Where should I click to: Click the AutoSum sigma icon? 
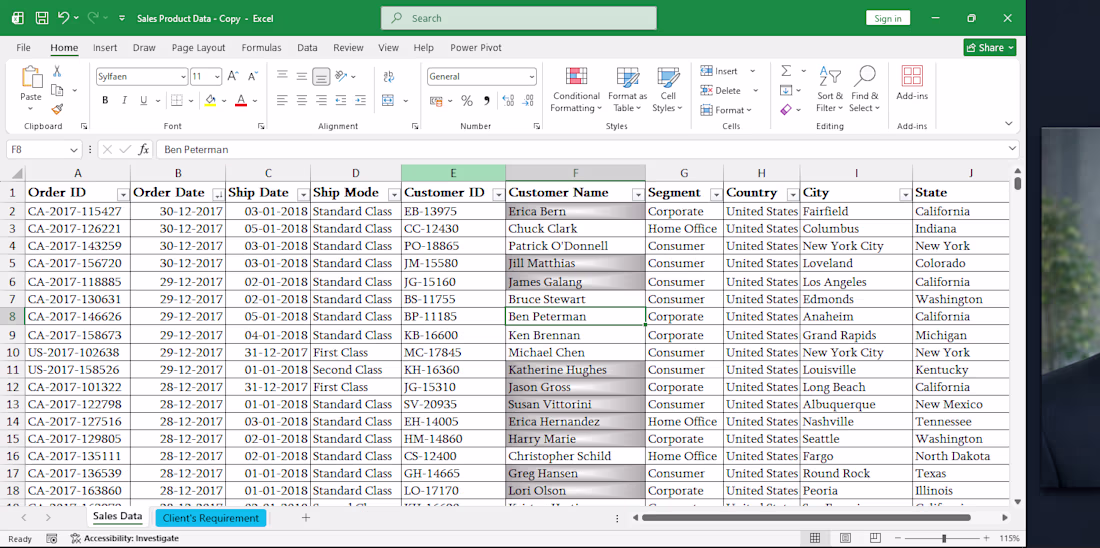coord(786,71)
